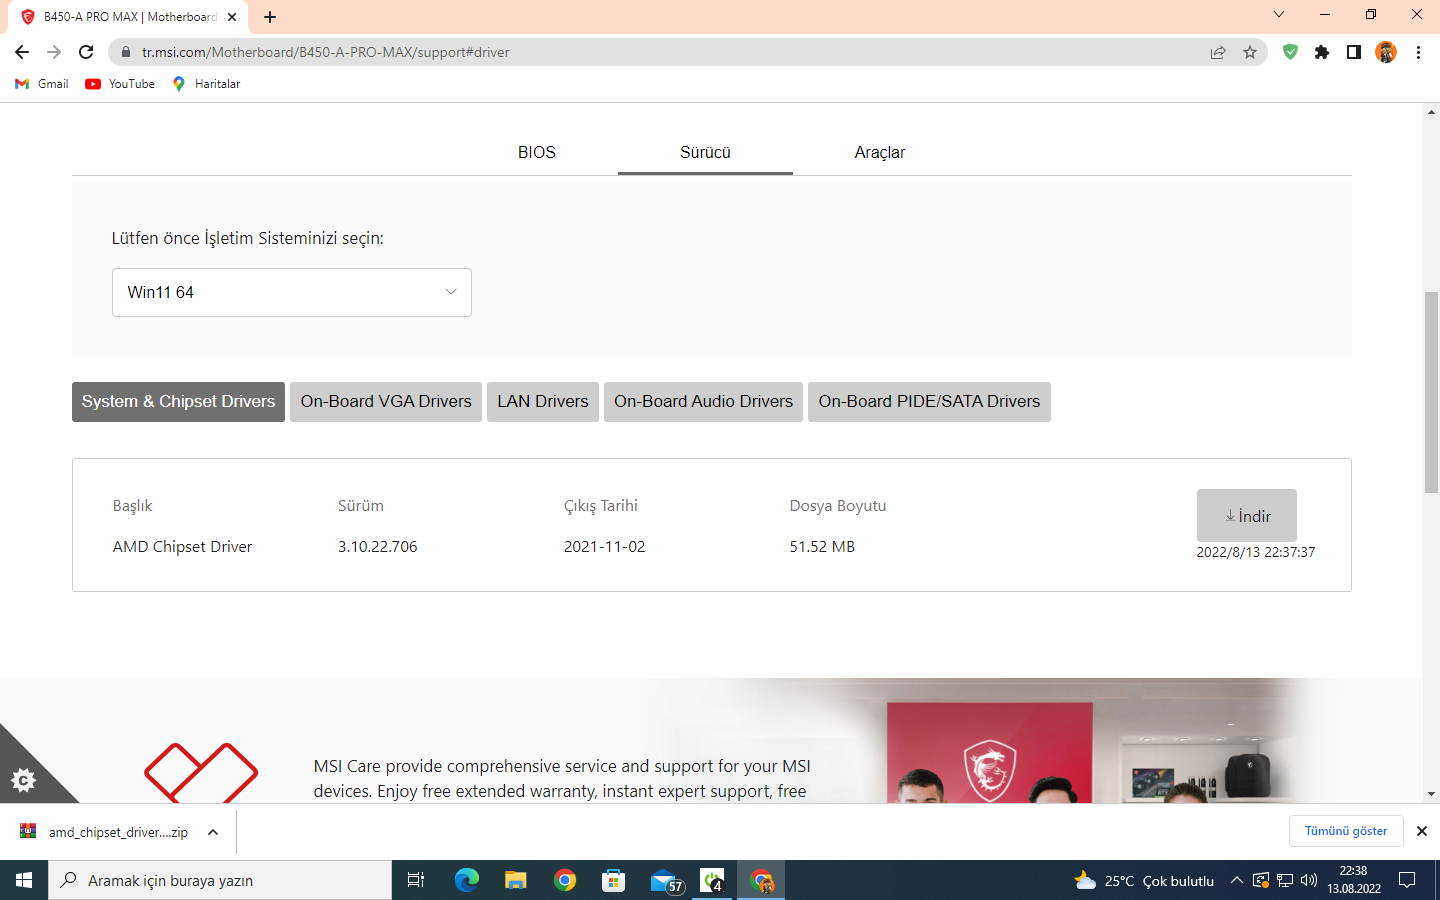Launch Microsoft Edge from the taskbar

point(466,880)
